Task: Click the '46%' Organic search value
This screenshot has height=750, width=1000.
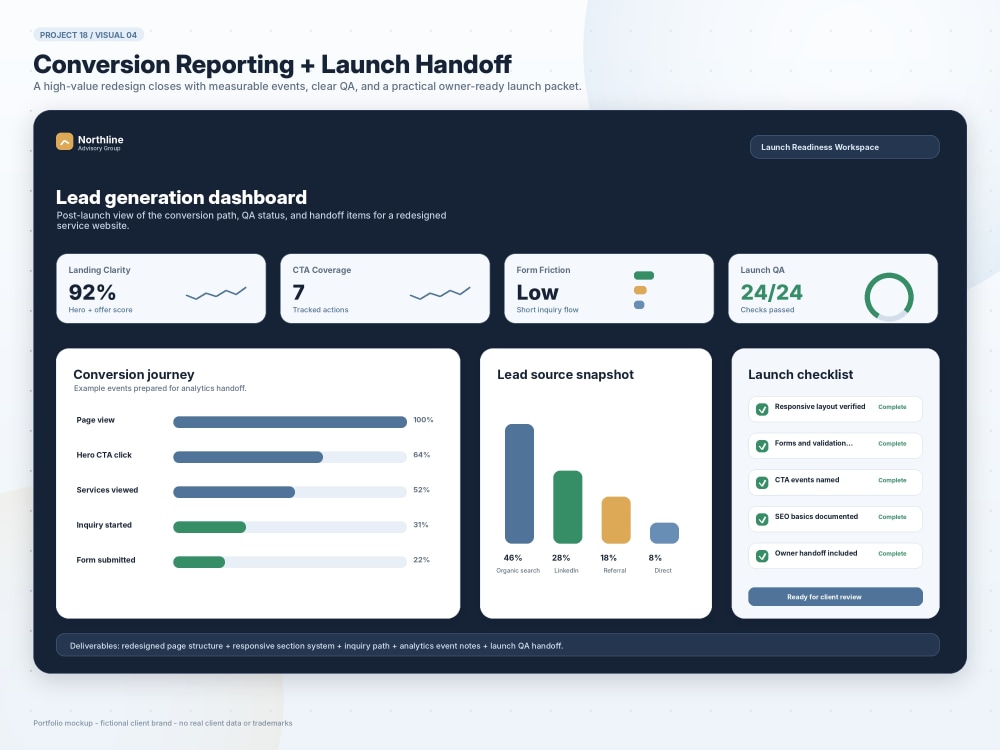Action: (513, 557)
